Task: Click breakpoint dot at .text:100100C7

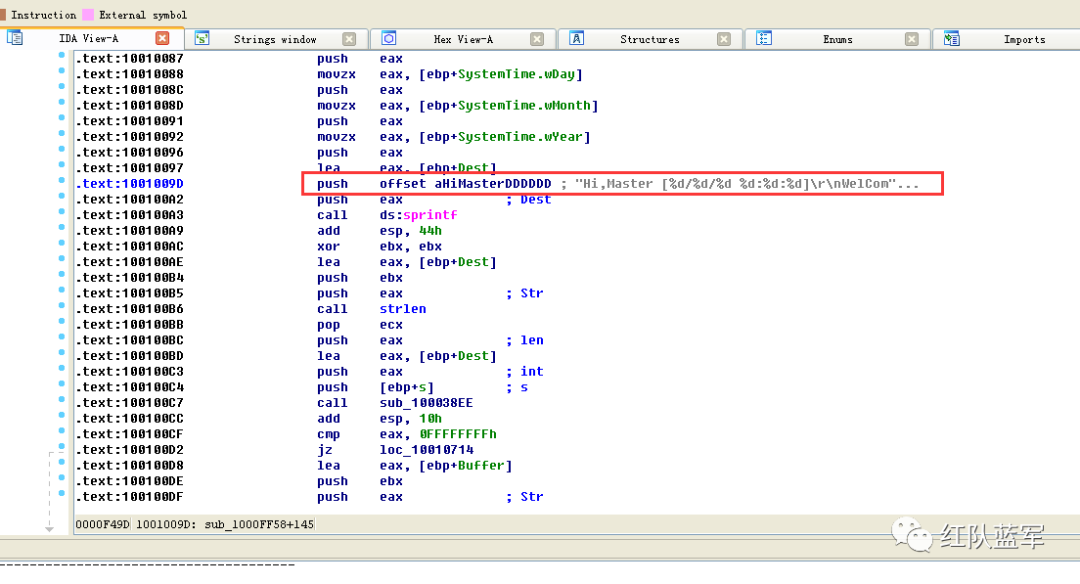Action: click(x=61, y=400)
